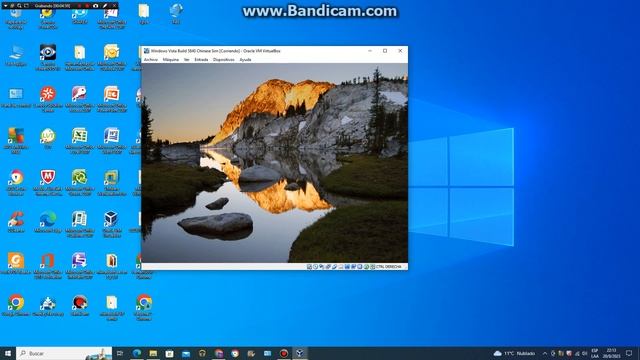Open Task View from the taskbar
The image size is (640, 360).
point(120,353)
